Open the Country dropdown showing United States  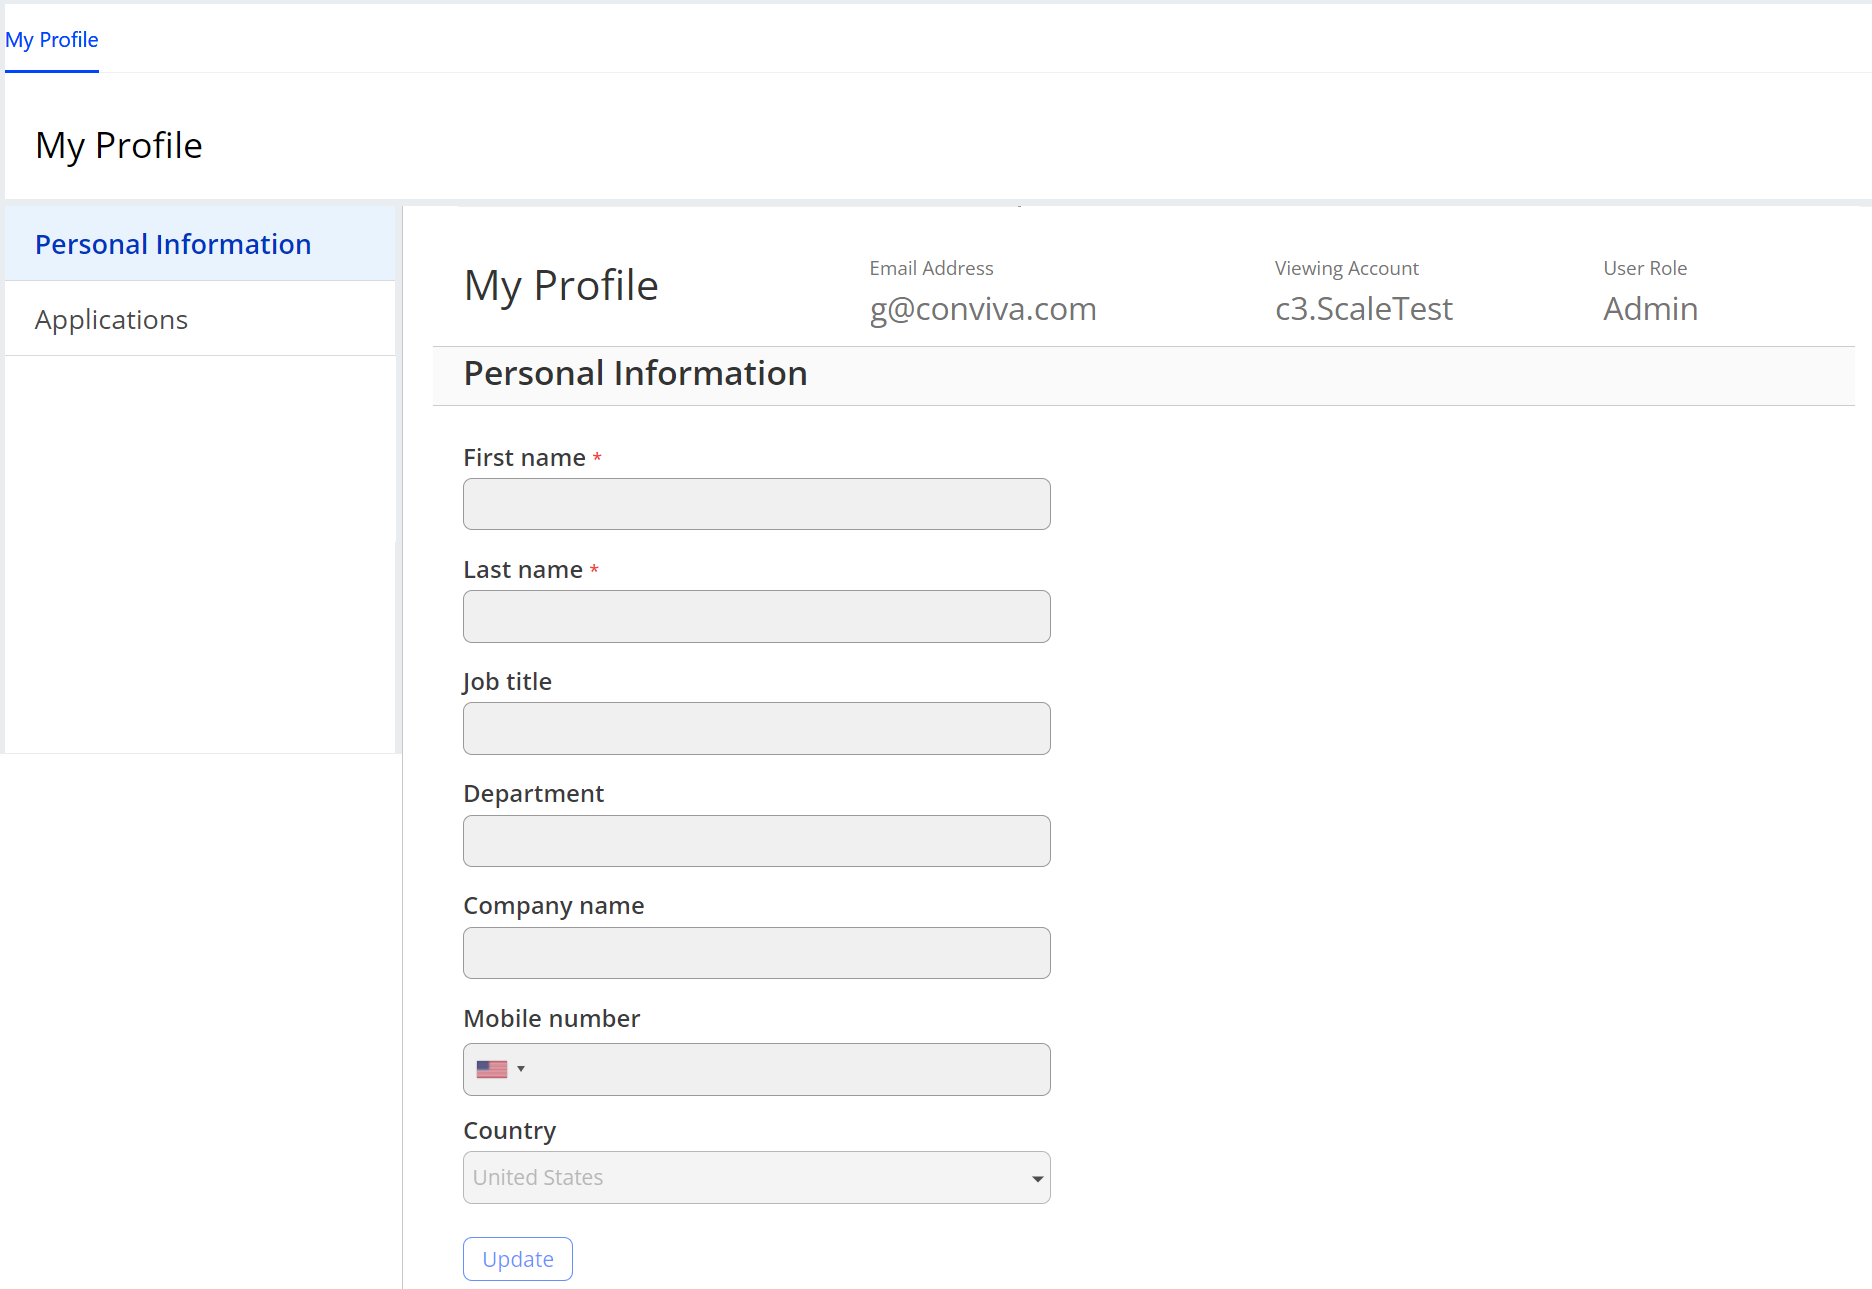(x=755, y=1177)
